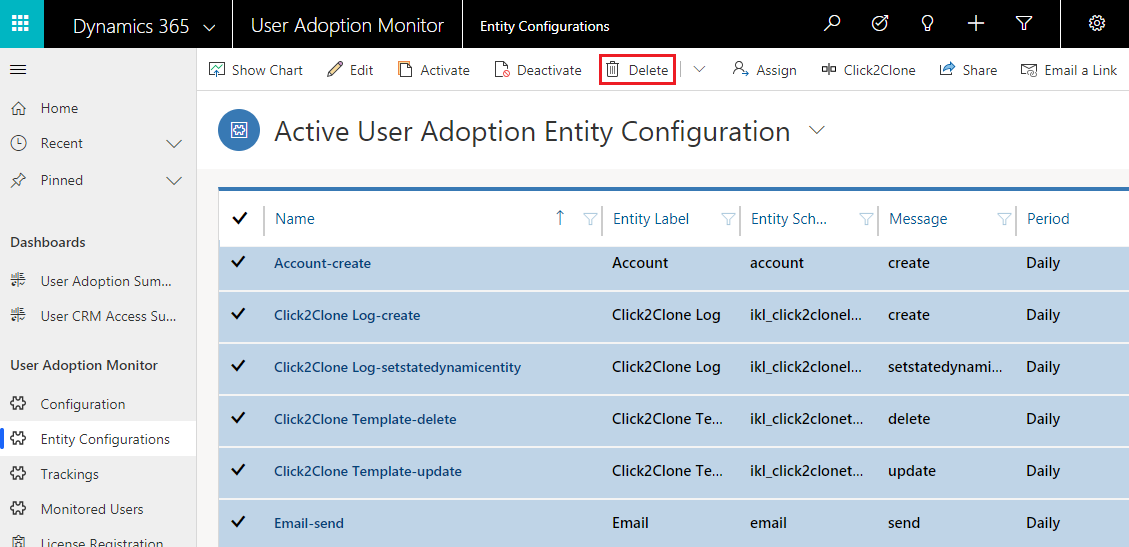Viewport: 1129px width, 547px height.
Task: Uncheck the Click2Clone Template-delete row
Action: click(238, 417)
